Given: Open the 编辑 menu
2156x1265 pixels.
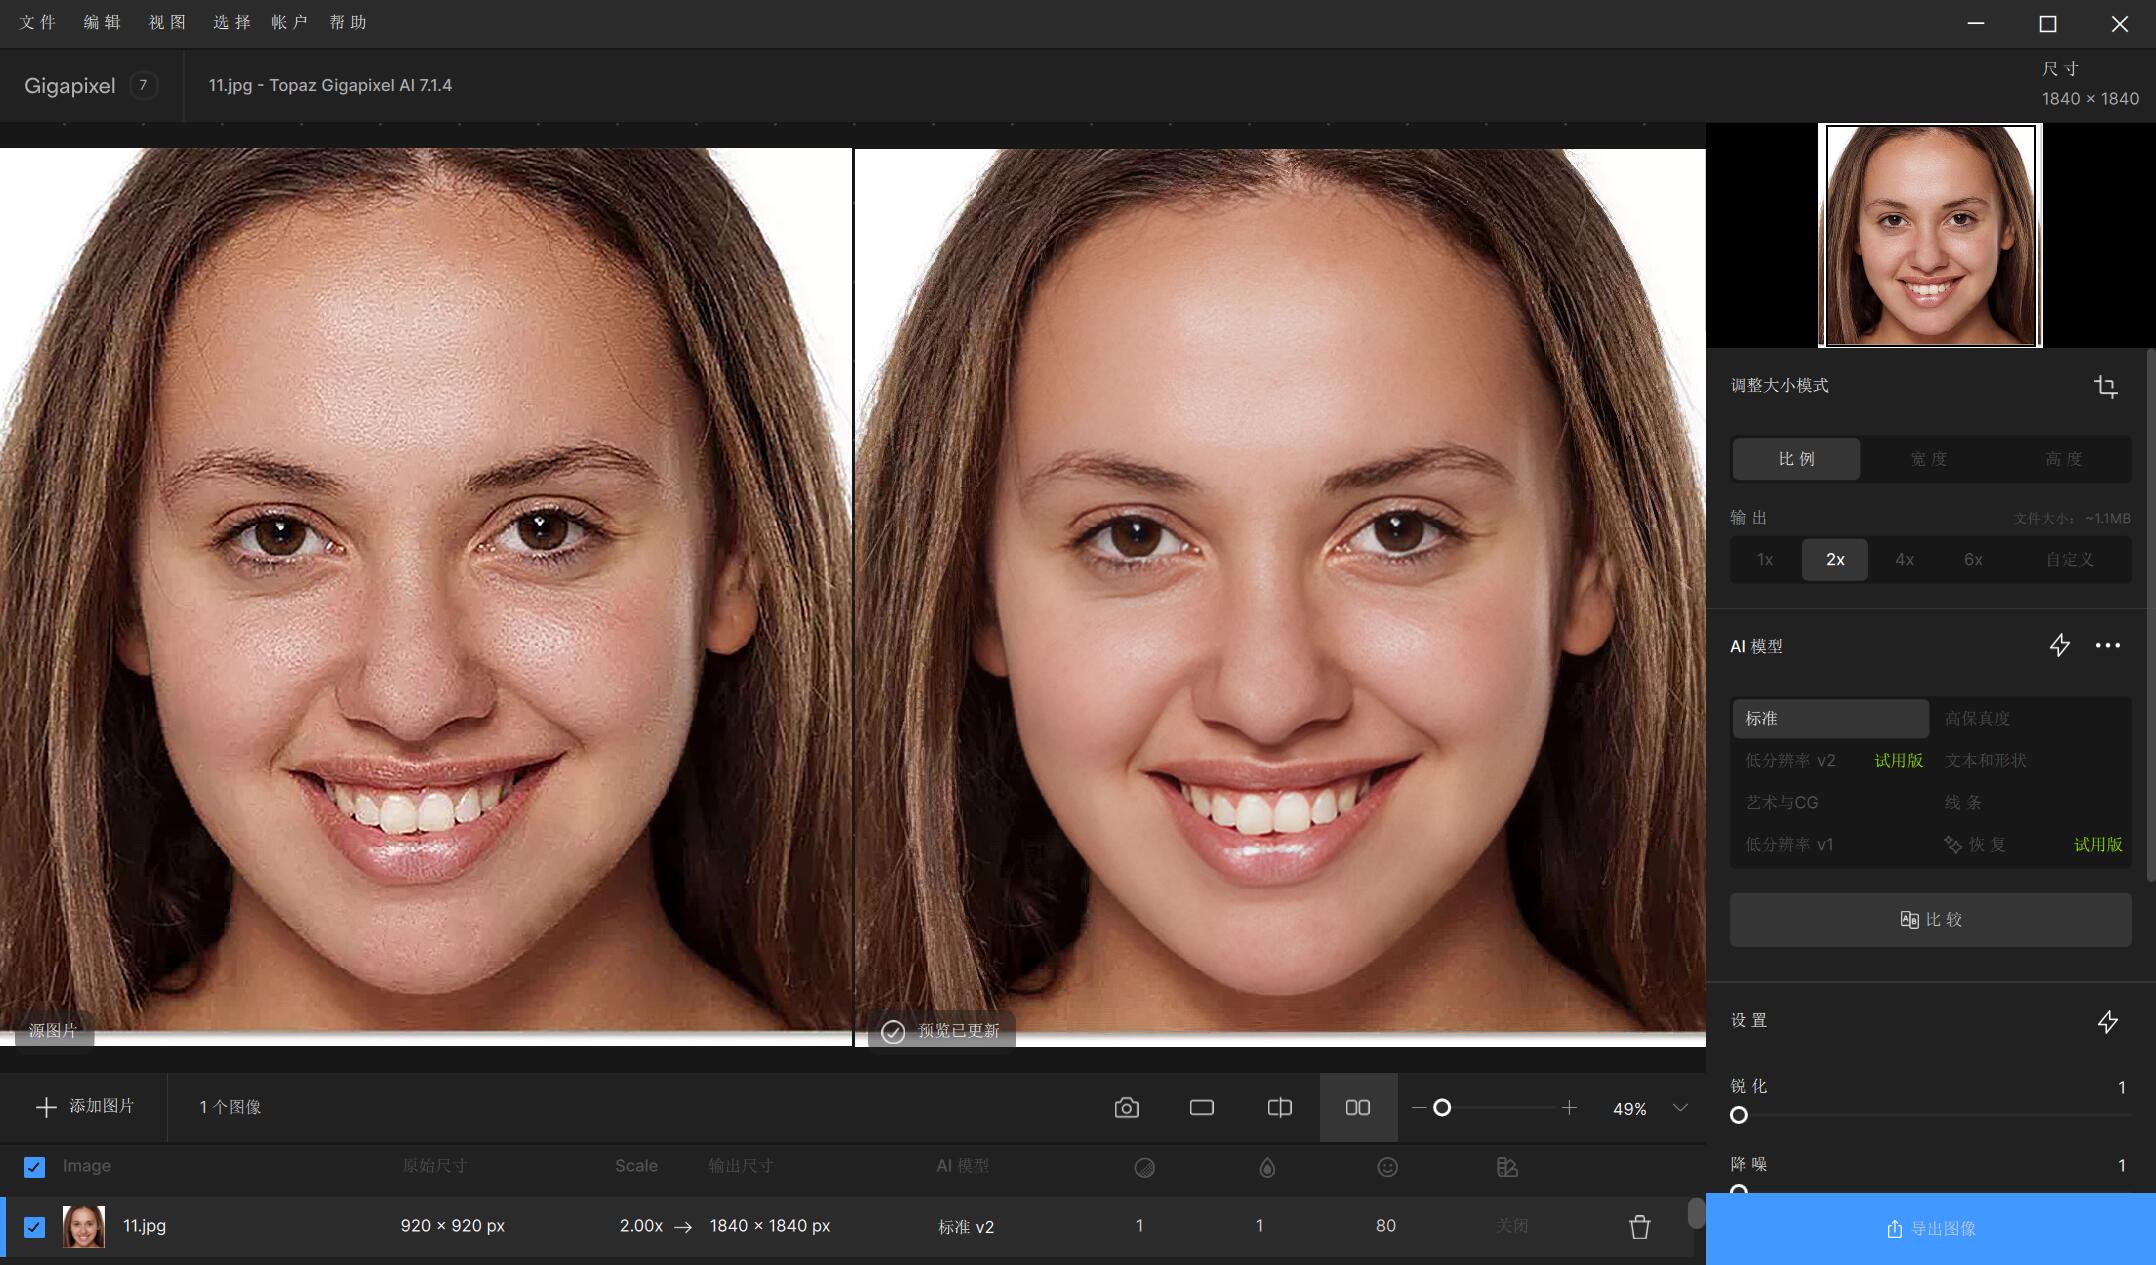Looking at the screenshot, I should [102, 22].
